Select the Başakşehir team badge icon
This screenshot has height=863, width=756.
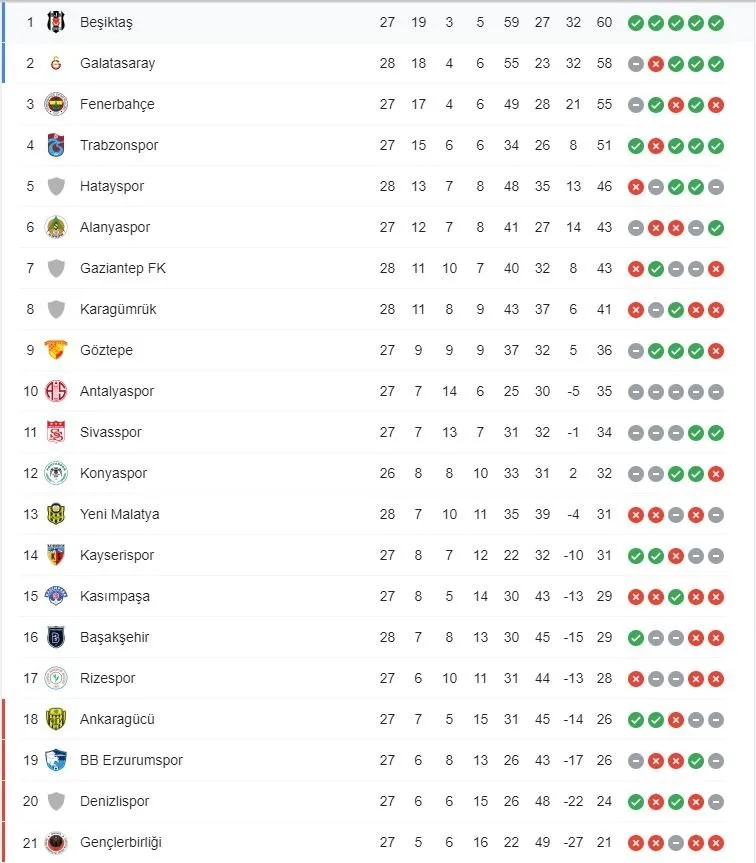56,637
